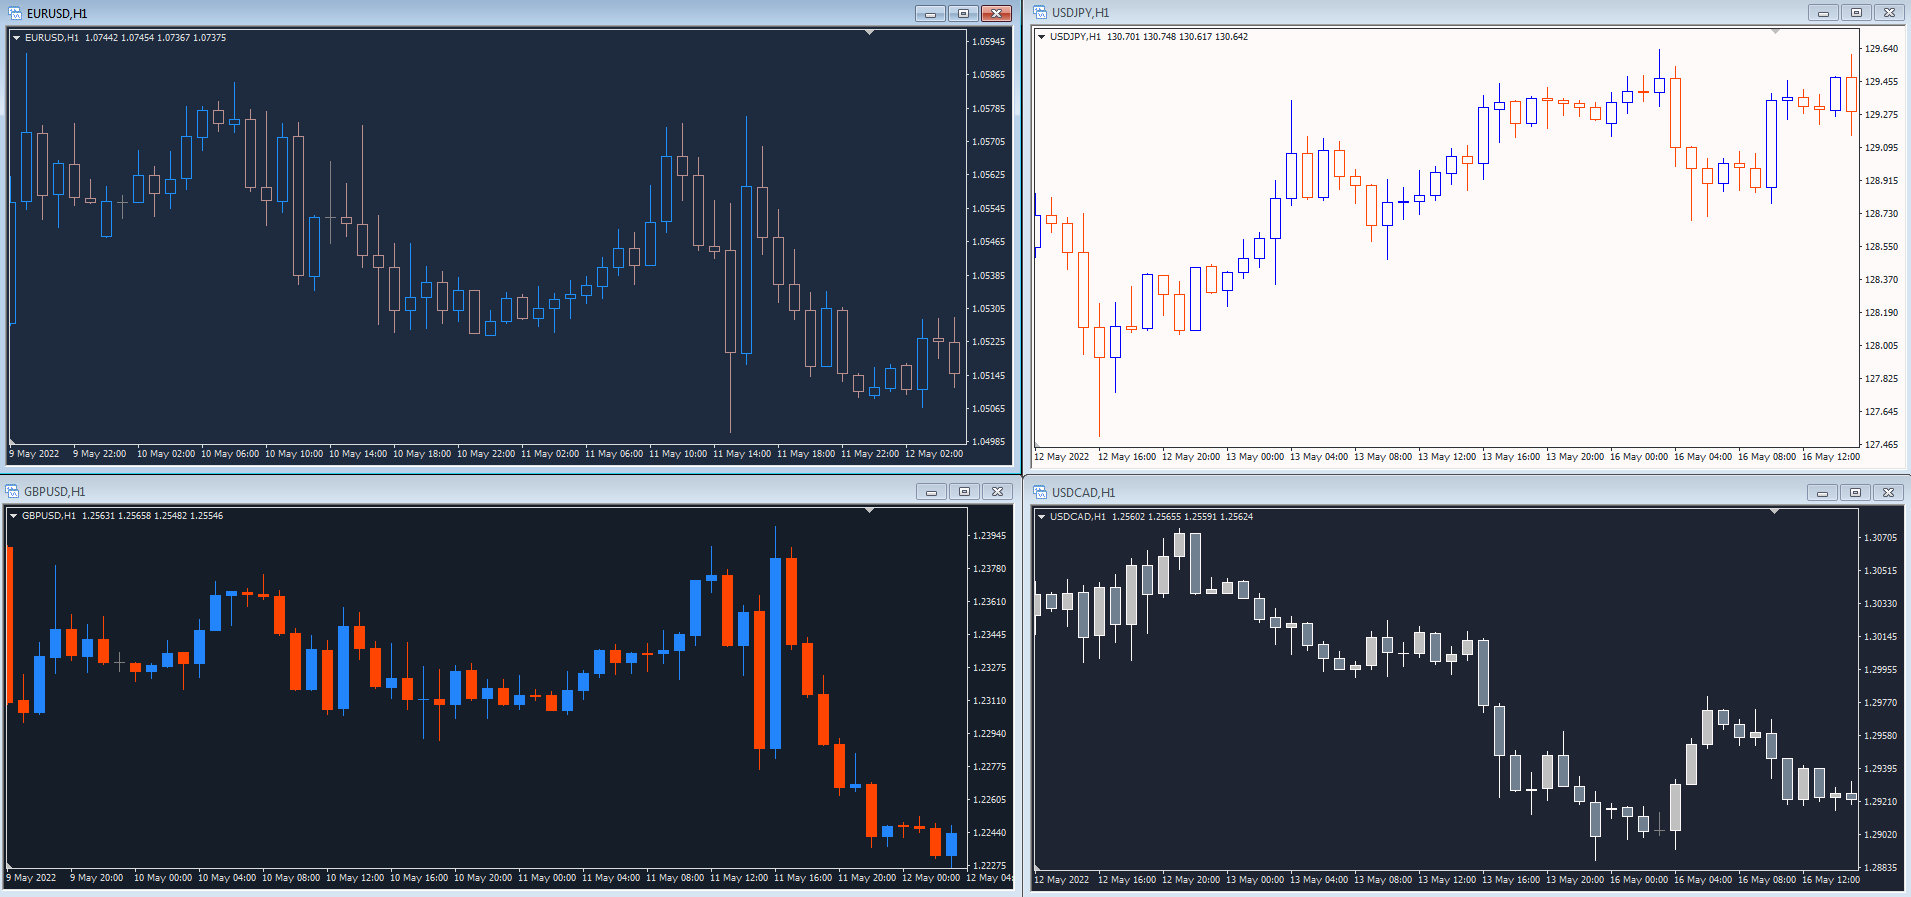Click the chart shift marker in GBPUSD chart
Viewport: 1911px width, 897px height.
click(870, 511)
